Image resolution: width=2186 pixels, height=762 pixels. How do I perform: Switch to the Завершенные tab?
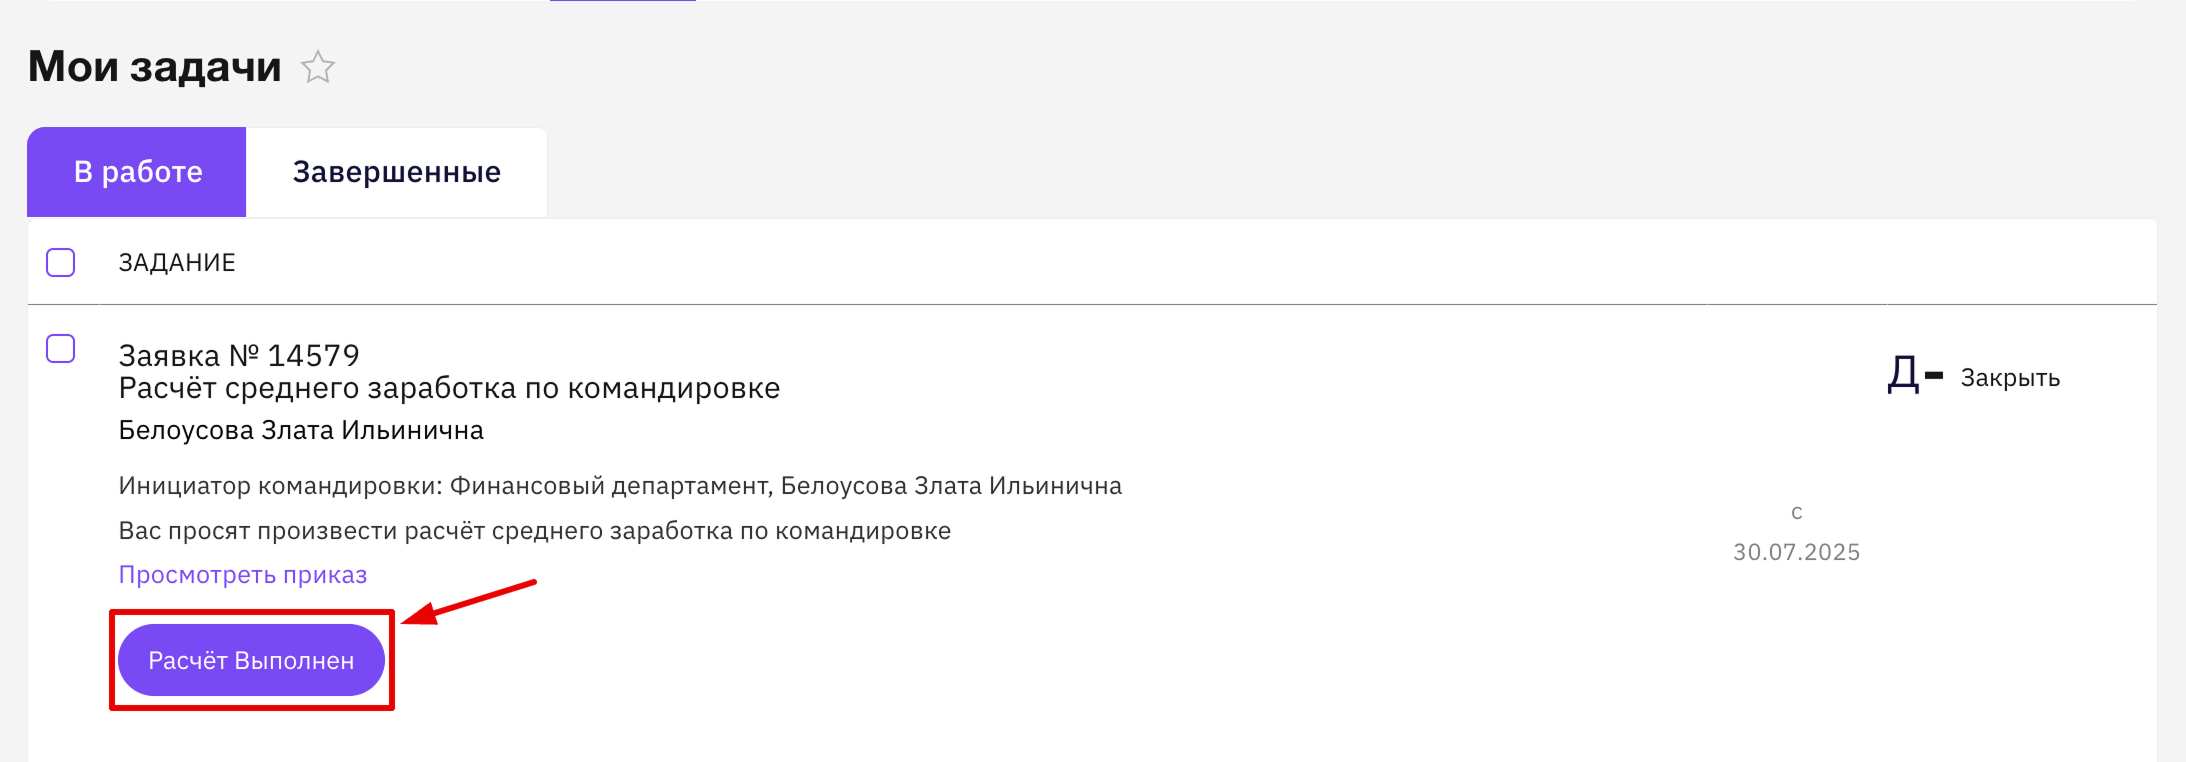click(x=397, y=172)
